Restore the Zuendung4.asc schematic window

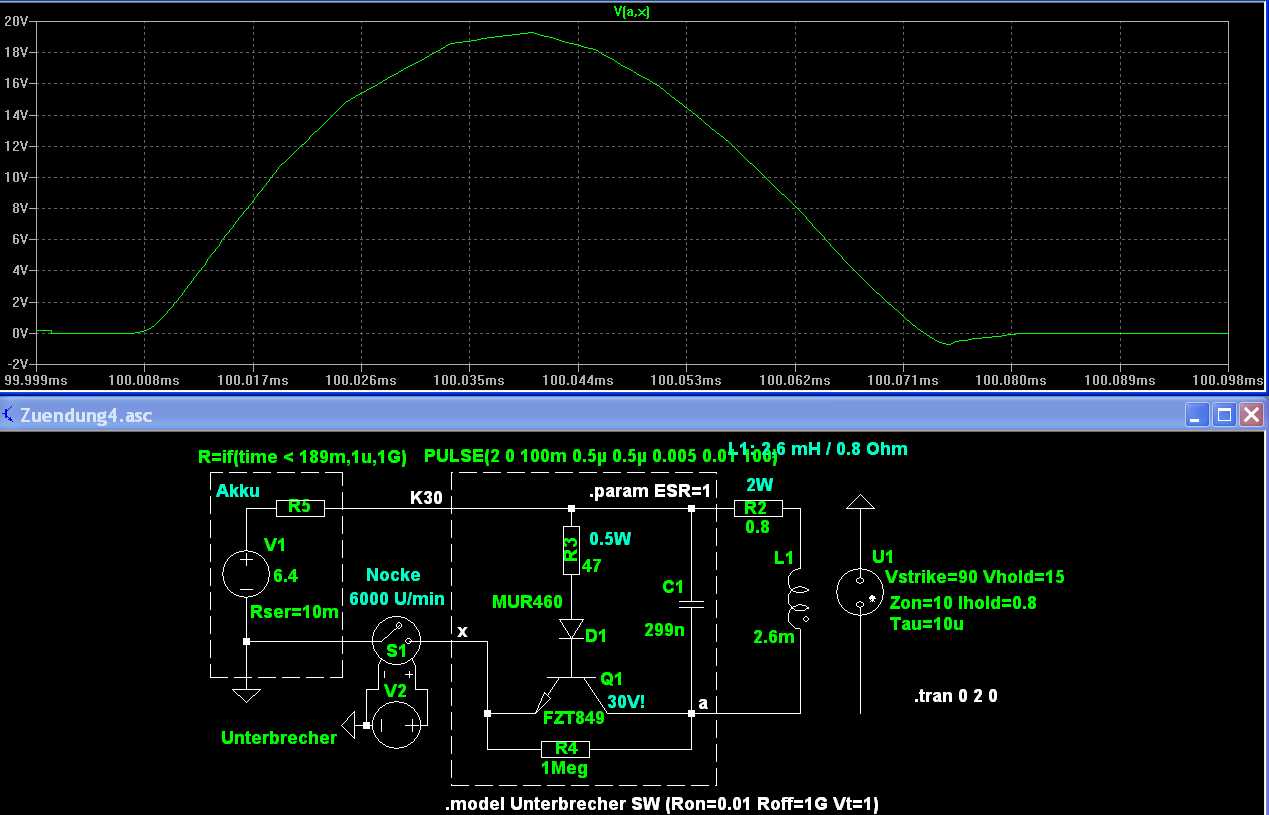tap(1223, 415)
